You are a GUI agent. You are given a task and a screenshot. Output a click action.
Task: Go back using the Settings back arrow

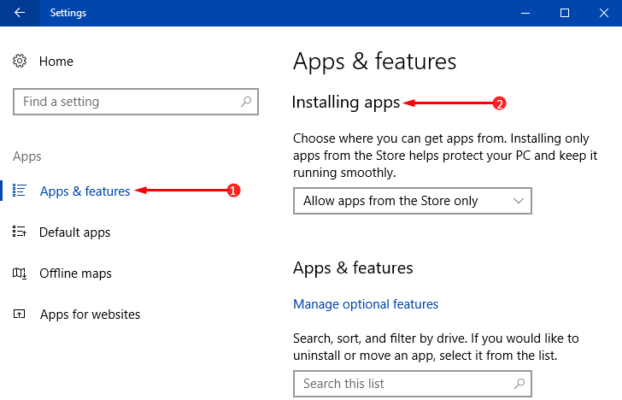pos(19,13)
